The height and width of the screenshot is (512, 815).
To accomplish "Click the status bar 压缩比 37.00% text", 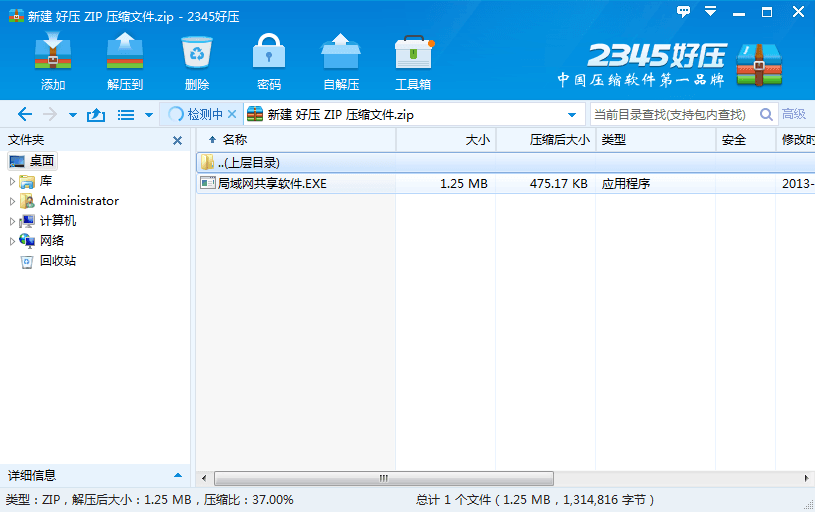I will (x=248, y=500).
